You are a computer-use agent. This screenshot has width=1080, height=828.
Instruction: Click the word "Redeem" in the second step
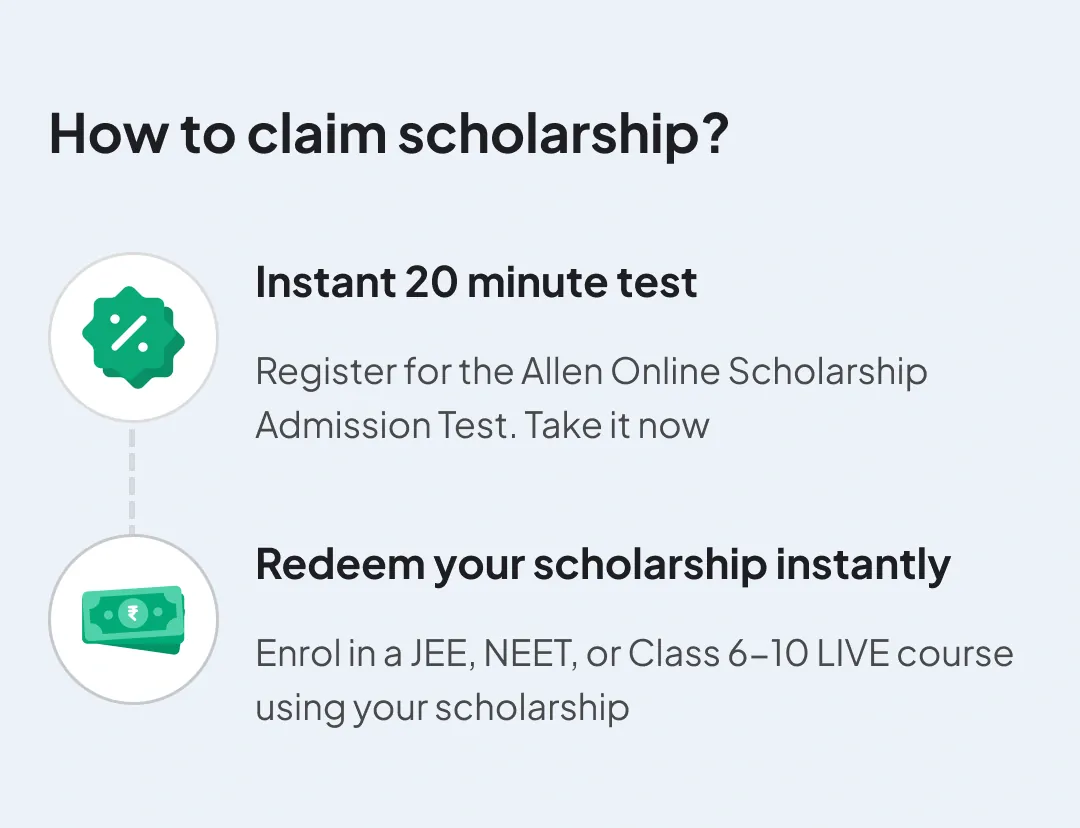coord(340,565)
